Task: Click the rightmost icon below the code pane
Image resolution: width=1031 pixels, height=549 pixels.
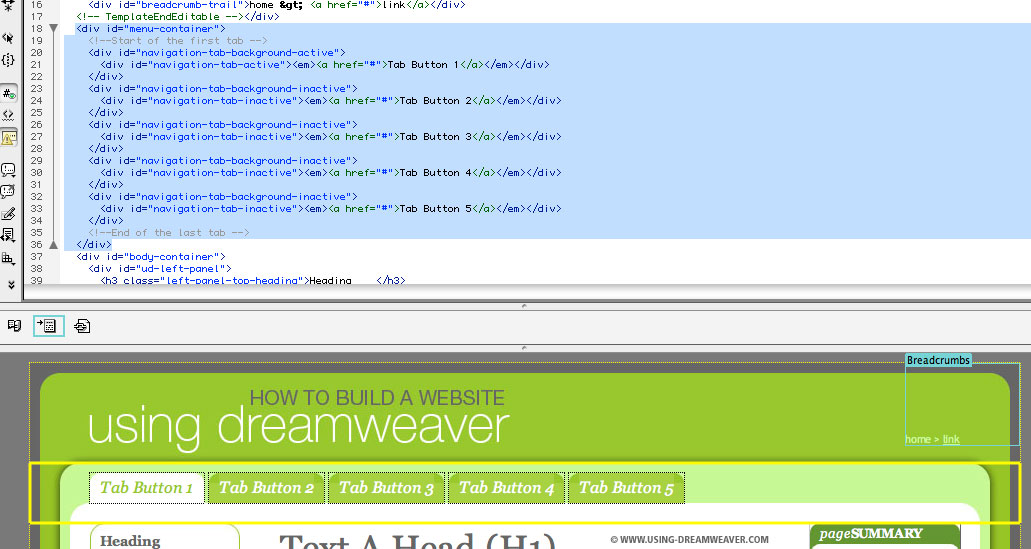Action: pyautogui.click(x=82, y=325)
